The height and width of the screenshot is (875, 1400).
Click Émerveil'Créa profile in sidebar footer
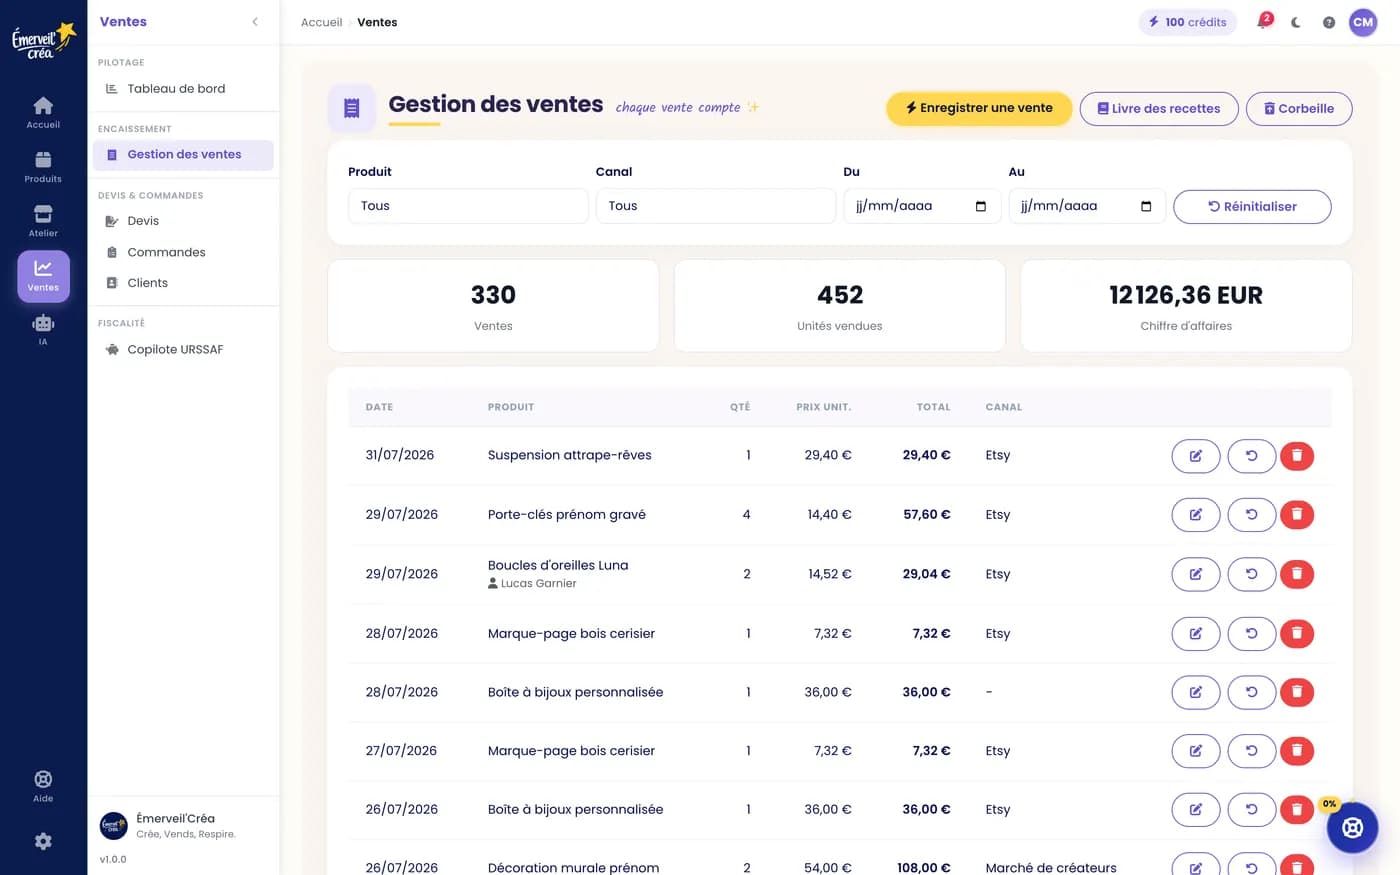[x=183, y=826]
